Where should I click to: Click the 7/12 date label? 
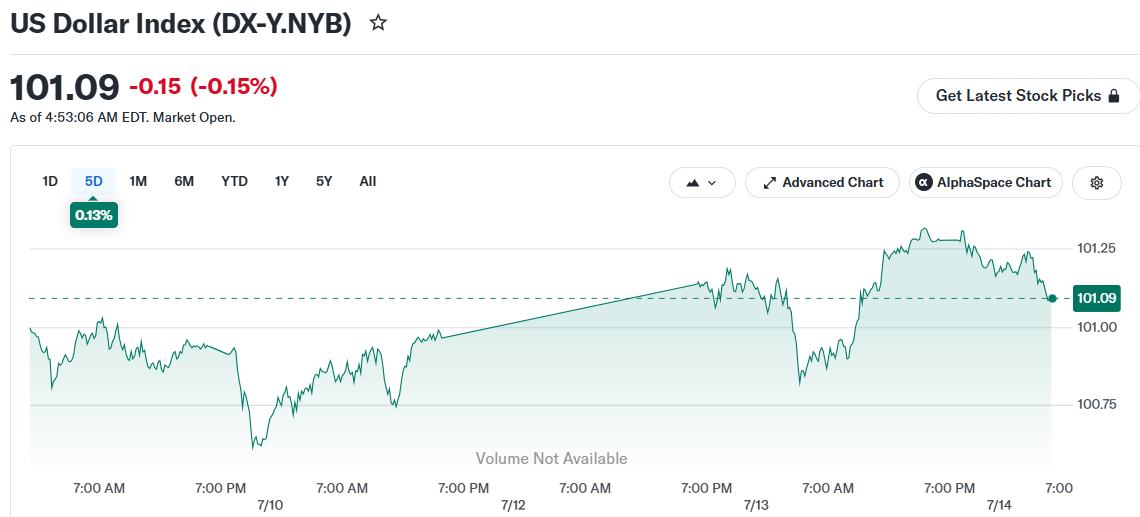[513, 505]
